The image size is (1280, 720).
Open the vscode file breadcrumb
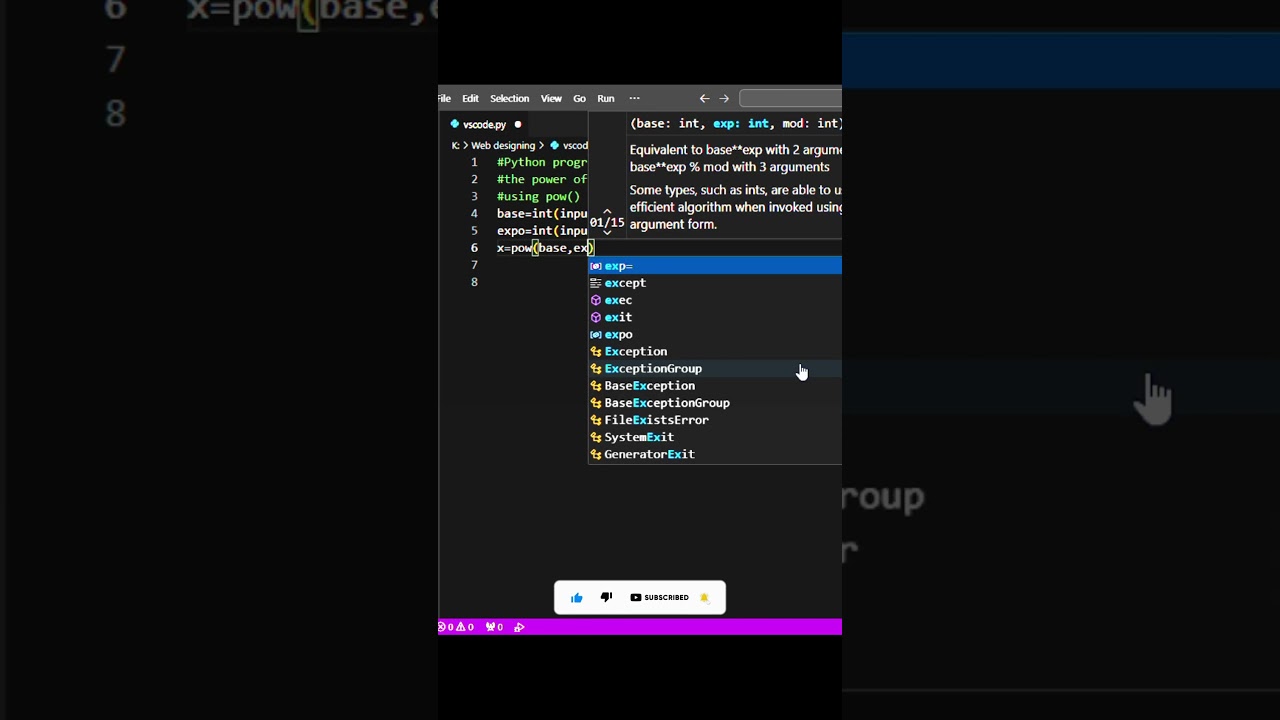pos(569,145)
